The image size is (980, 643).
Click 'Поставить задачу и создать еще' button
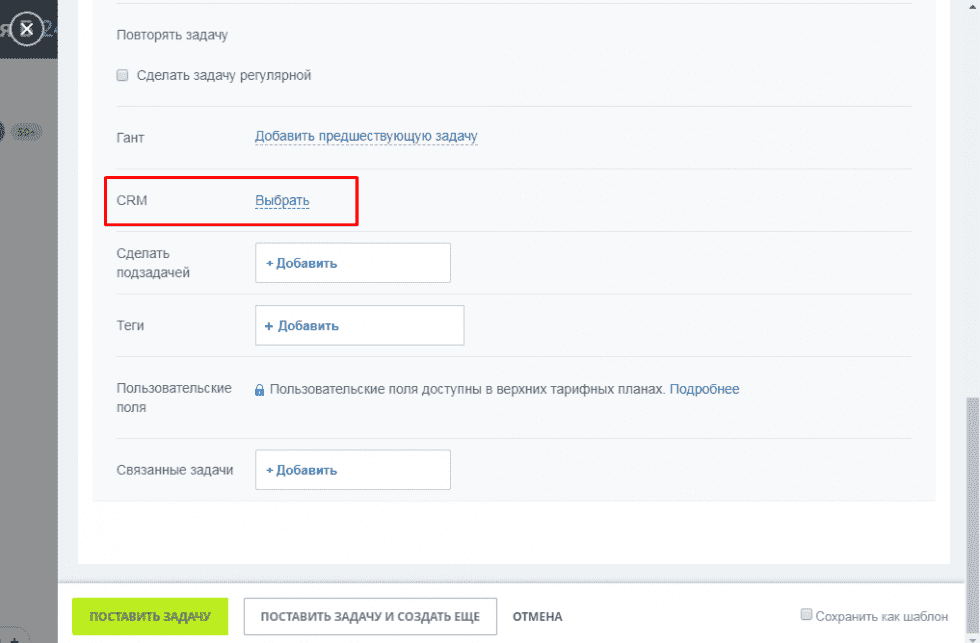(x=370, y=617)
